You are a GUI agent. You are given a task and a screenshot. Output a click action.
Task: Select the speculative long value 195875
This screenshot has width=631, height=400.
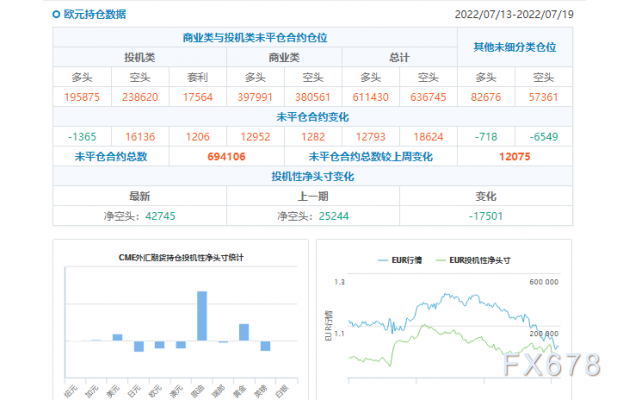pos(82,97)
